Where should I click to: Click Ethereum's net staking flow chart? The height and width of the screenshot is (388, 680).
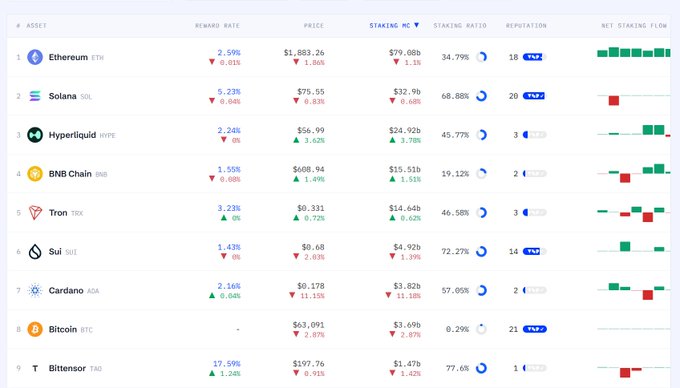(634, 52)
